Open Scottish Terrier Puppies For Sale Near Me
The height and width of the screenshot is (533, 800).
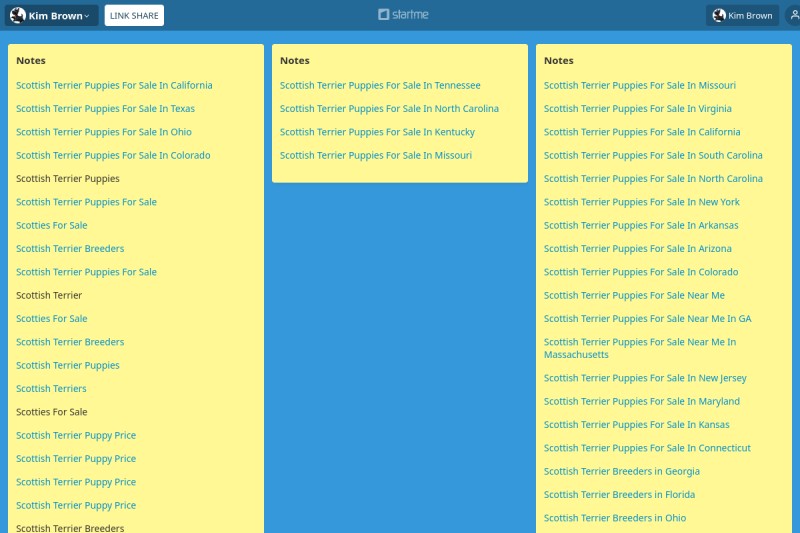[634, 295]
